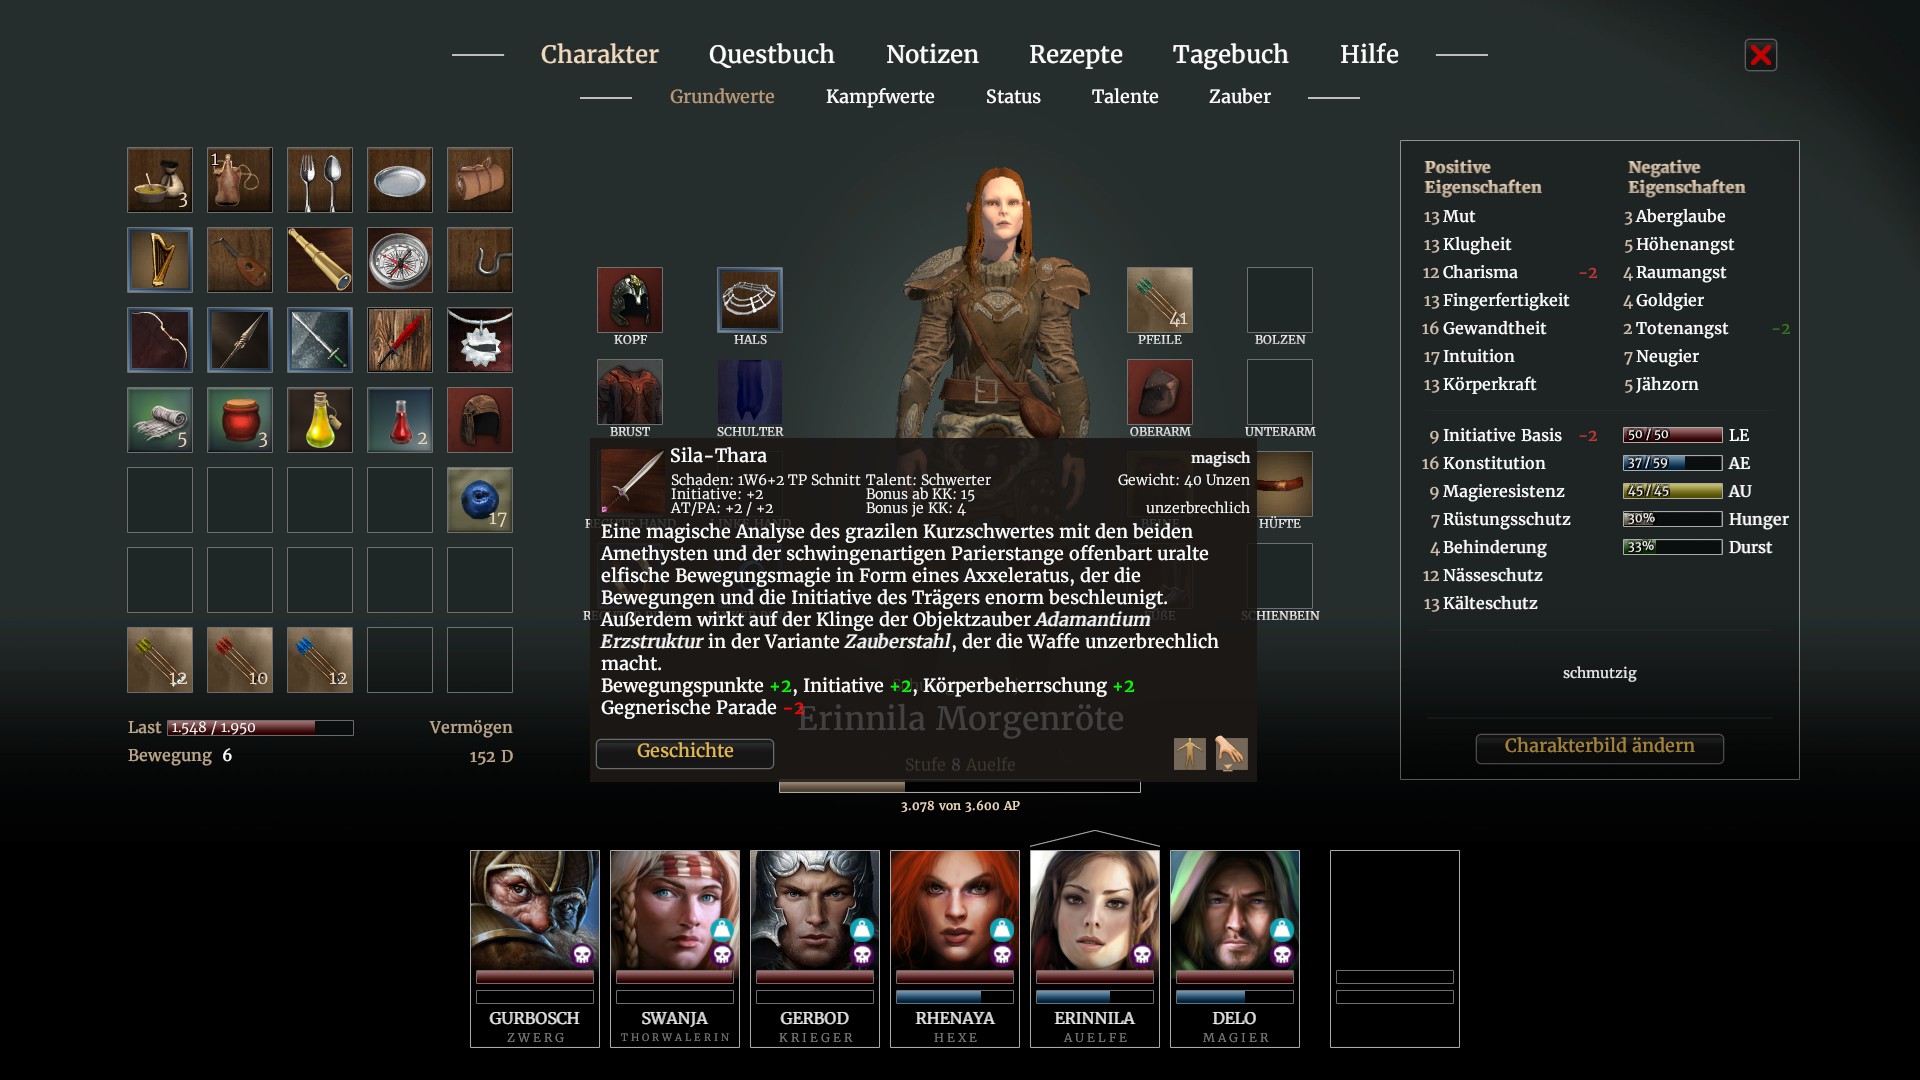Open the Zauber subtab
Viewport: 1920px width, 1080px height.
pyautogui.click(x=1240, y=97)
